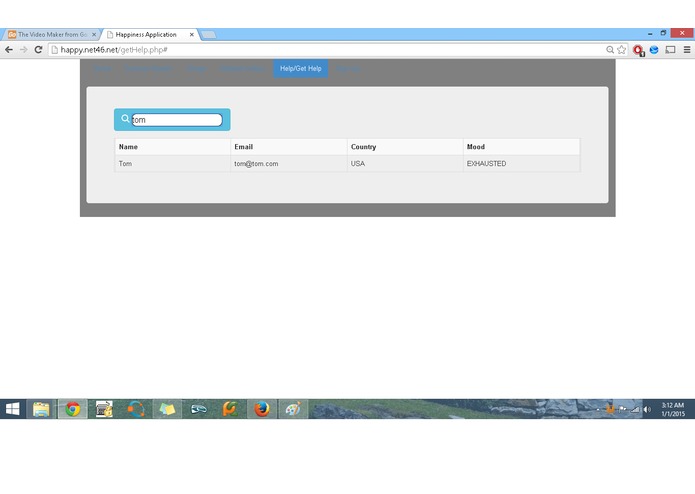Click the search box containing "tom"
This screenshot has width=695, height=494.
[x=177, y=120]
